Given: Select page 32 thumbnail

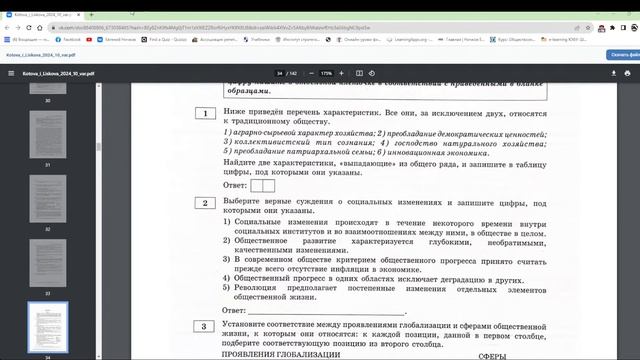Looking at the screenshot, I should tap(48, 199).
